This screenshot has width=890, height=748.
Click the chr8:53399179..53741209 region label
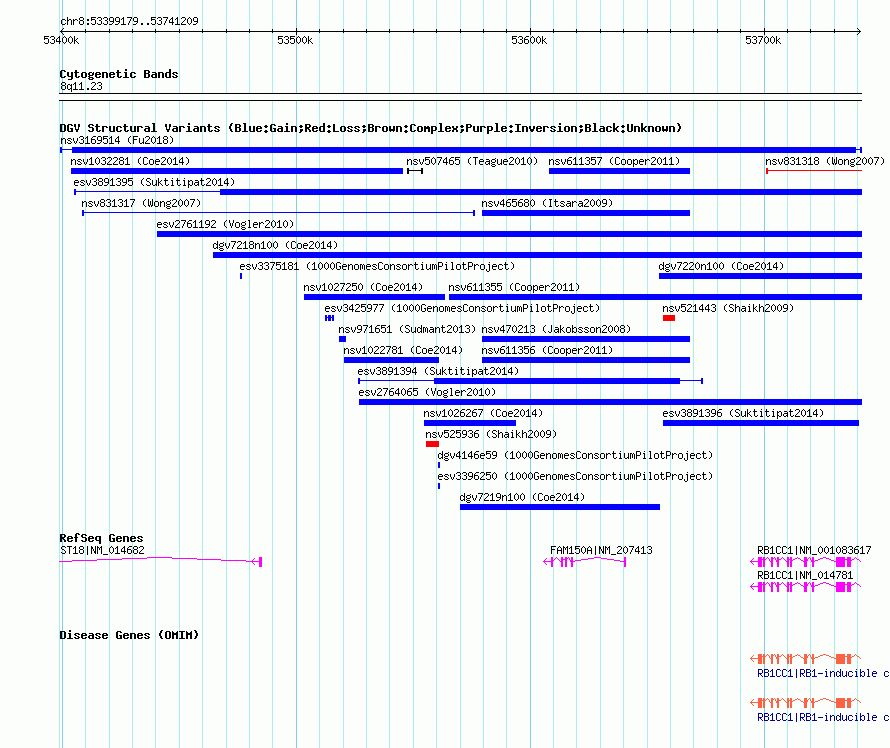coord(129,21)
